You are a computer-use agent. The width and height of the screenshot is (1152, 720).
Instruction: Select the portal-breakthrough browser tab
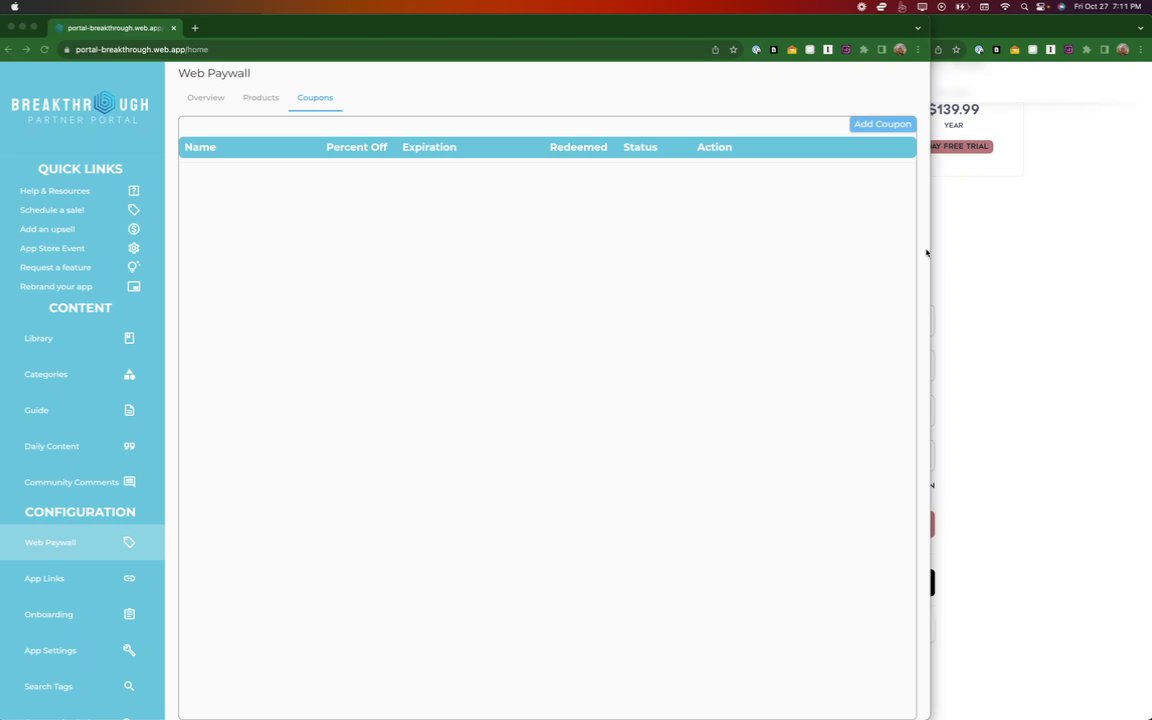pyautogui.click(x=115, y=28)
